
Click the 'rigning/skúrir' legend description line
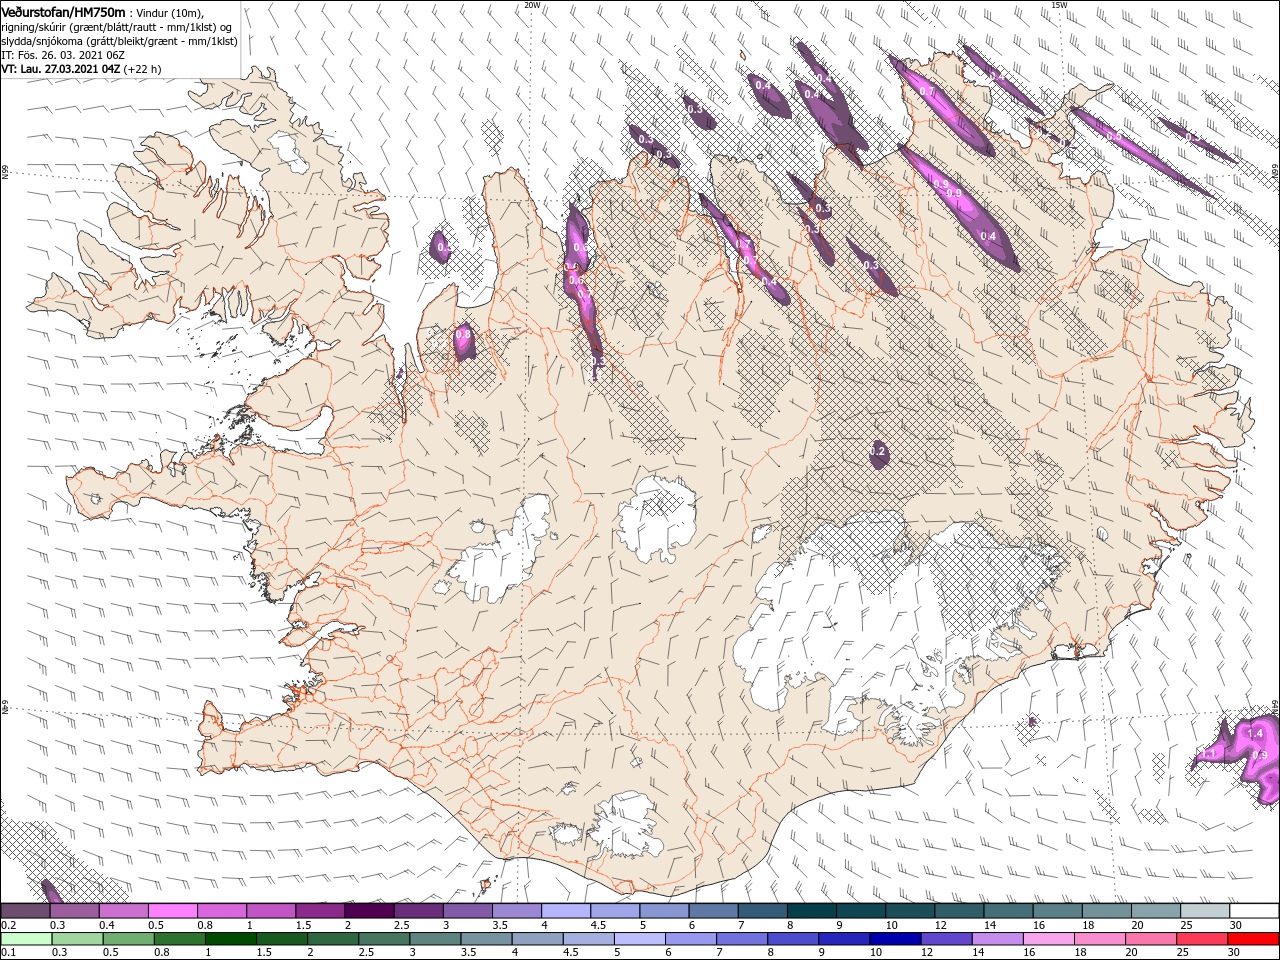[117, 26]
